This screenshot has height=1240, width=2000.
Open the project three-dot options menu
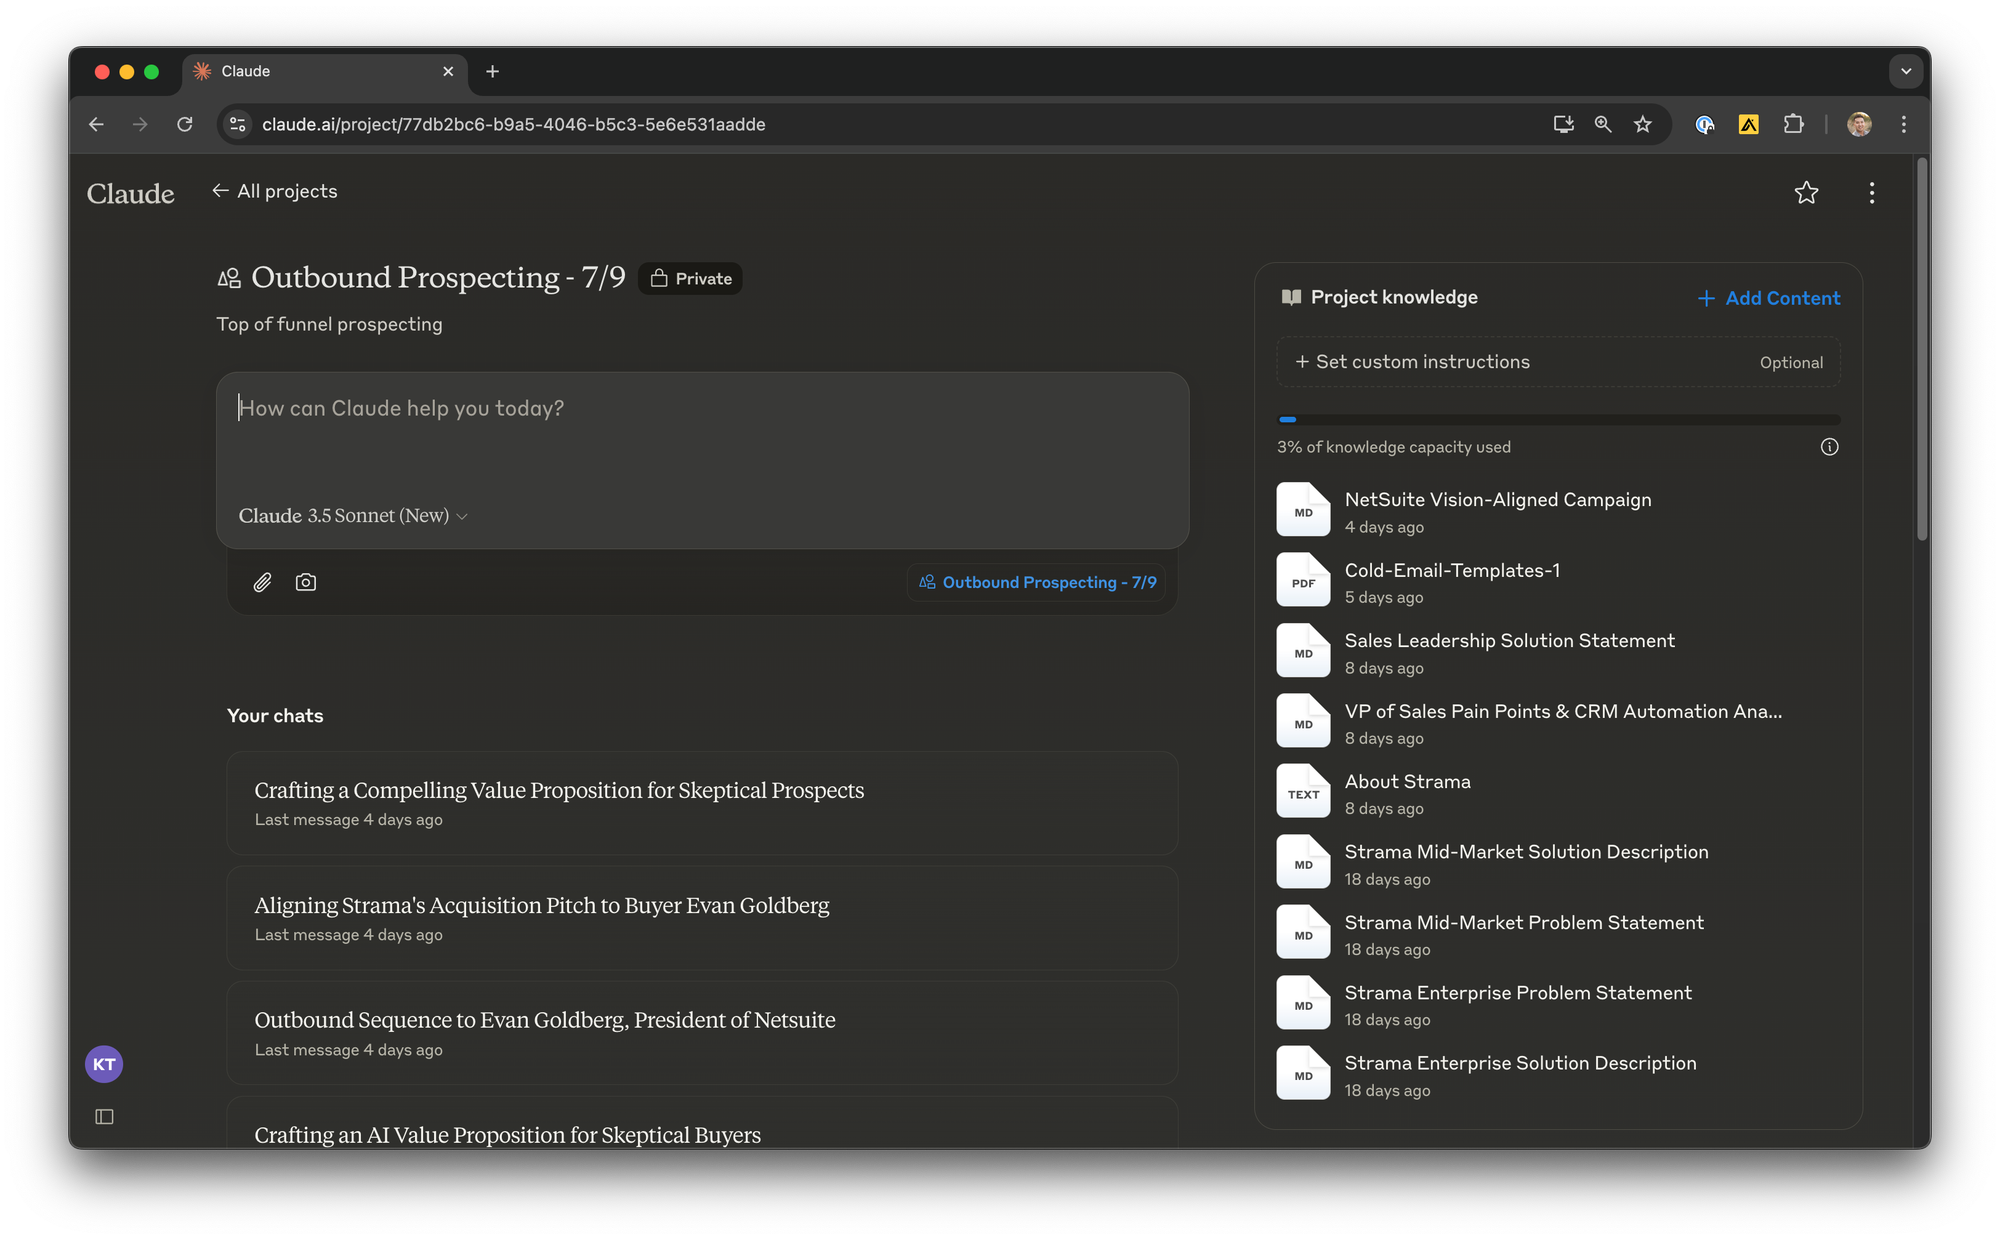click(x=1872, y=193)
